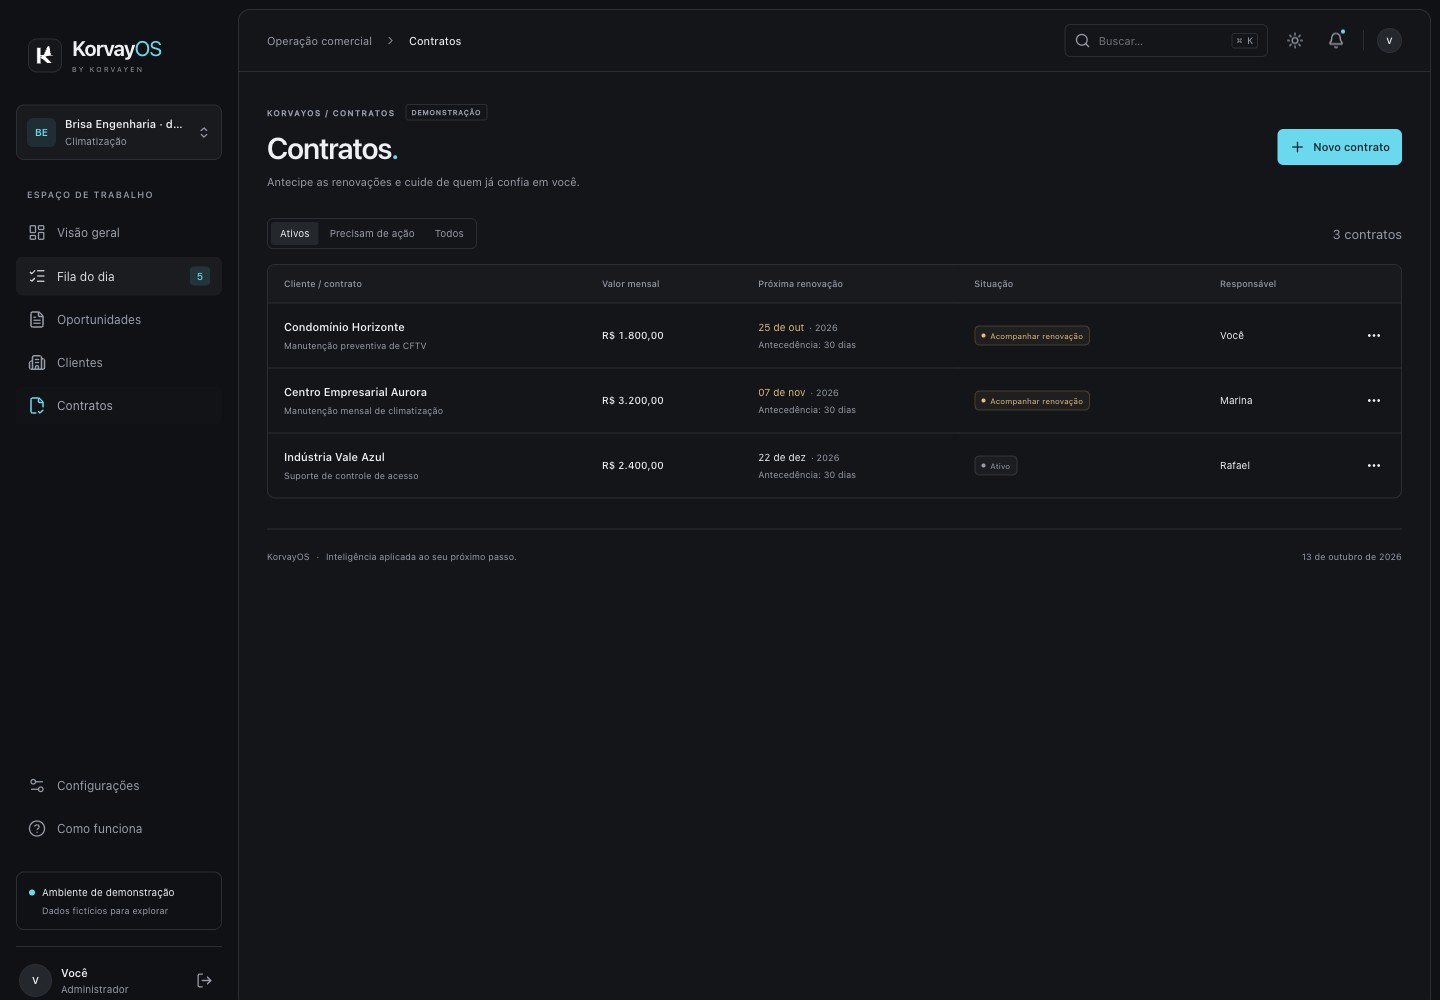Click the Como funciona help icon
The width and height of the screenshot is (1440, 1000).
click(37, 828)
